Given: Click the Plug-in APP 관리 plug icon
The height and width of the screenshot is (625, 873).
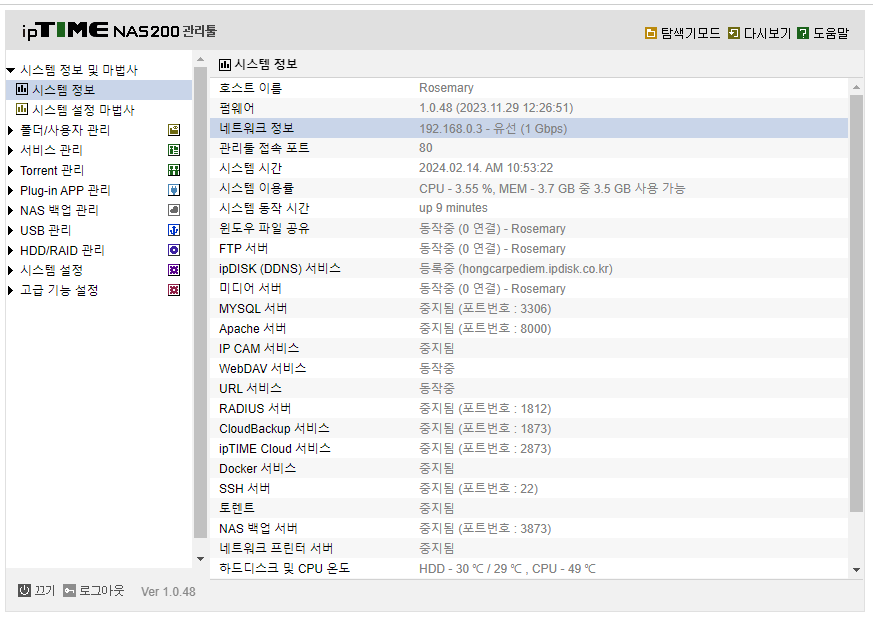Looking at the screenshot, I should coord(174,190).
